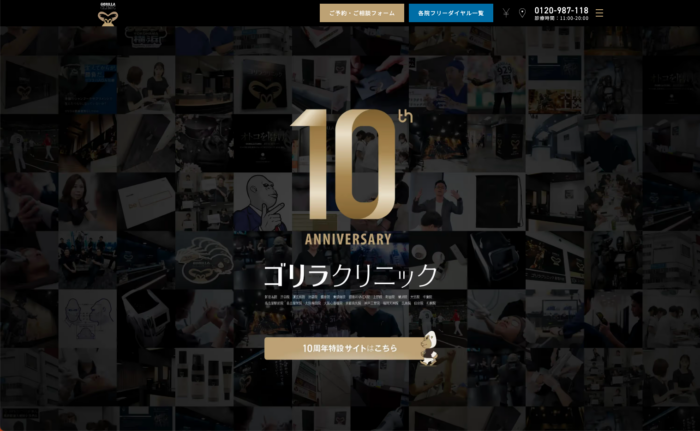The width and height of the screenshot is (700, 431).
Task: Open the 各院フリーダイヤル一覧 button
Action: tap(450, 13)
